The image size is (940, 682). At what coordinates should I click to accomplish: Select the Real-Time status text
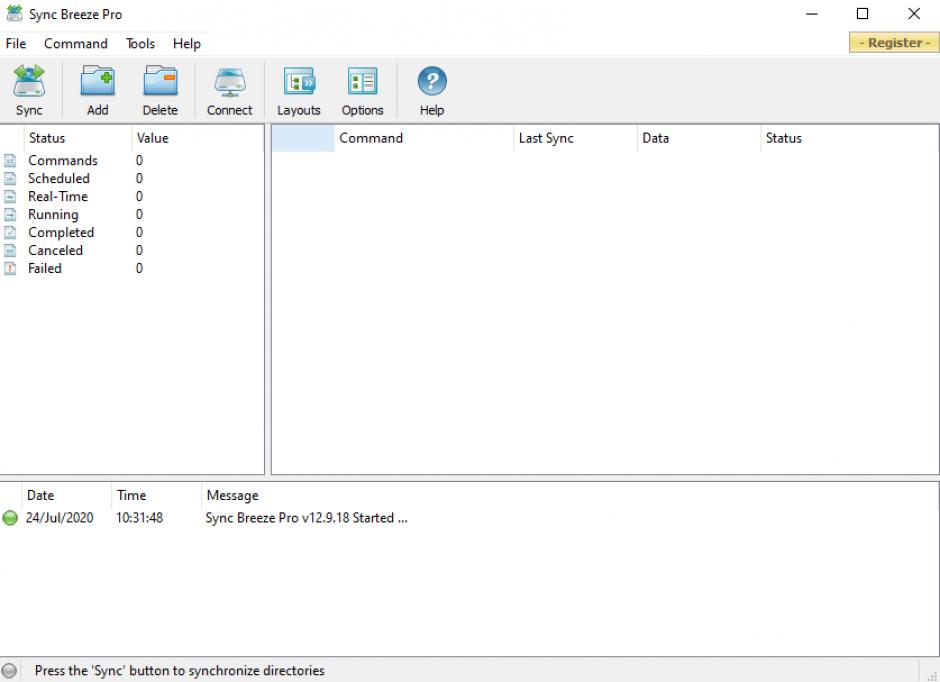58,197
